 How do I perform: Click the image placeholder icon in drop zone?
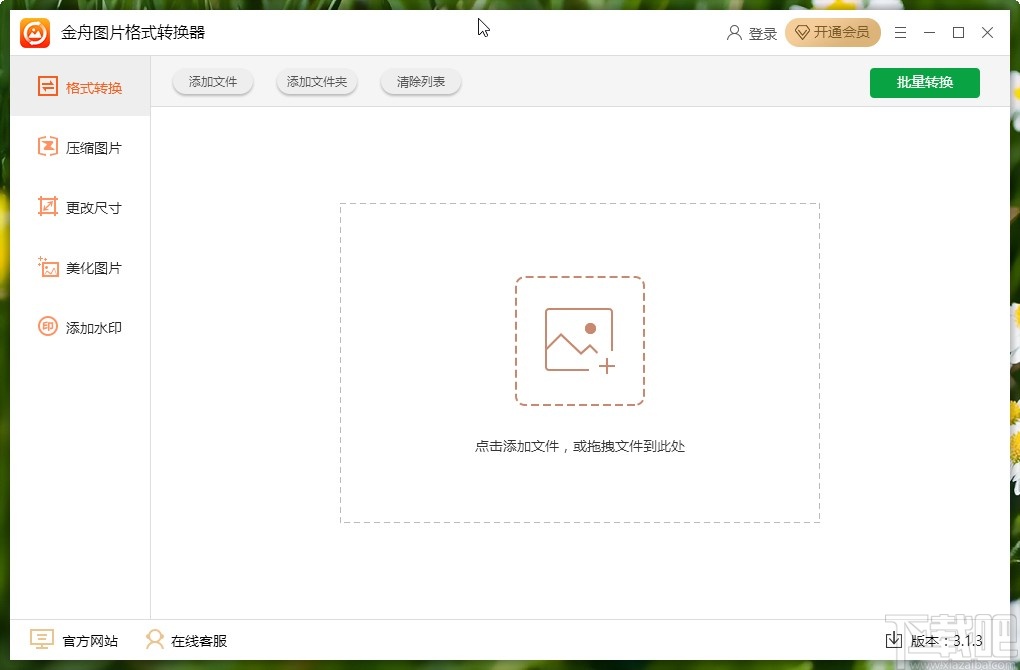coord(580,339)
